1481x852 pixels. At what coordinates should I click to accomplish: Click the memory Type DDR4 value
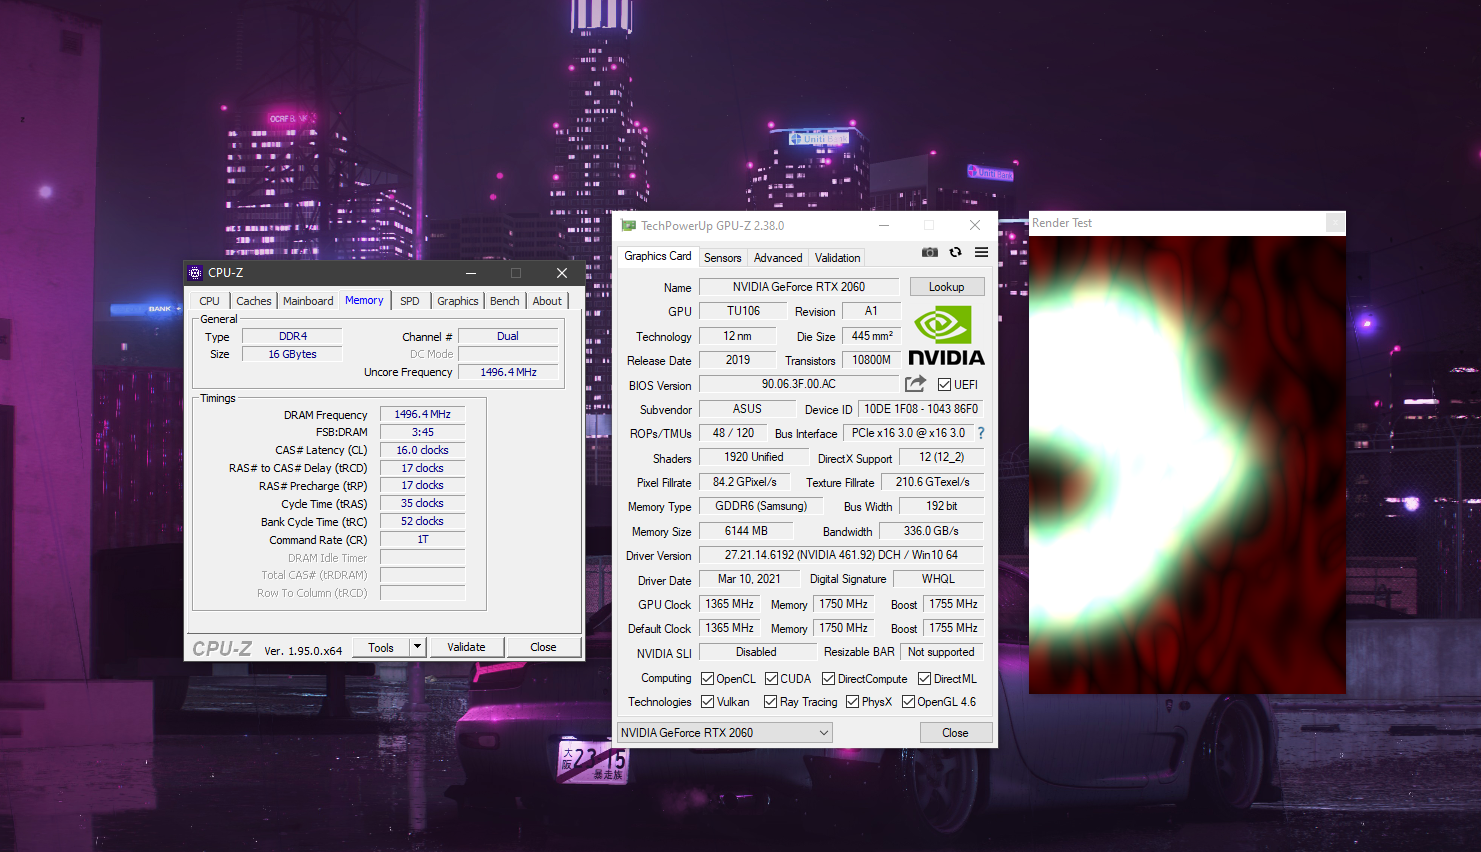tap(292, 336)
